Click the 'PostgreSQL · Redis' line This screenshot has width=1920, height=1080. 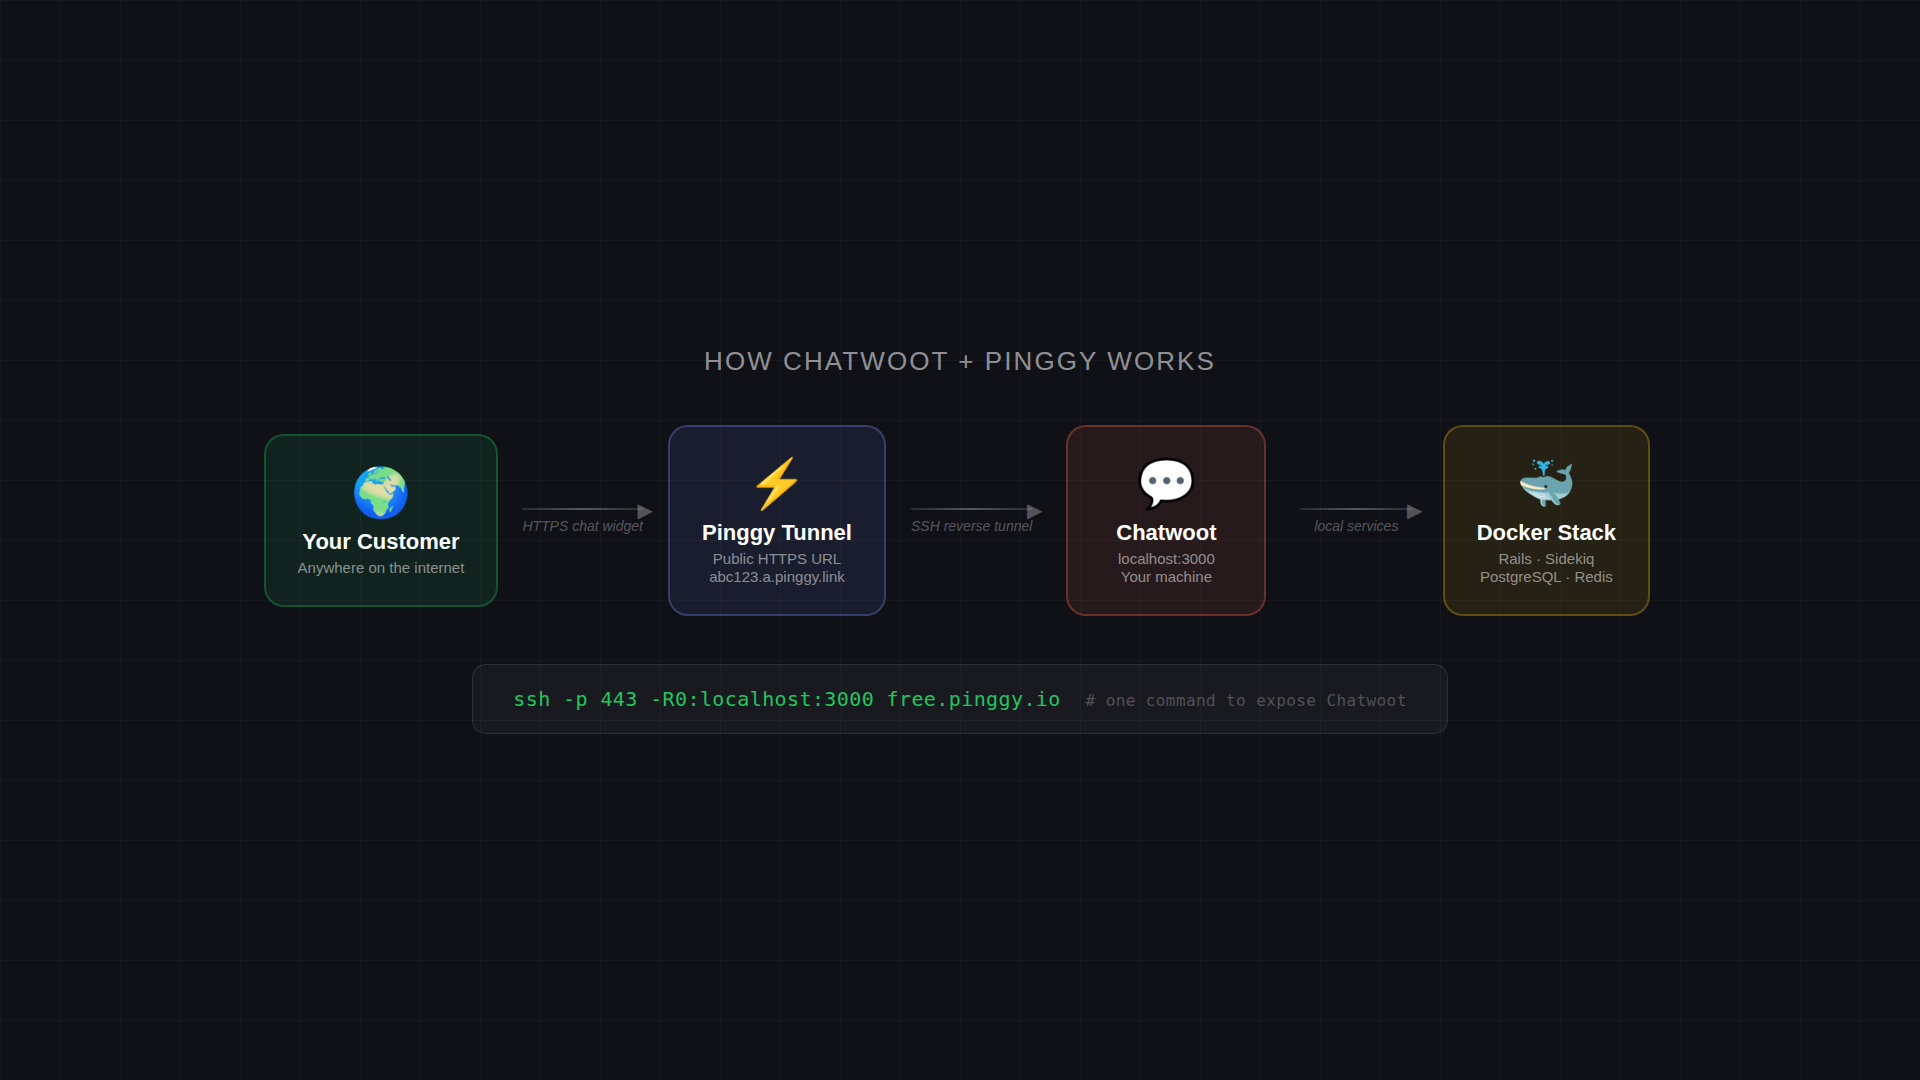[1546, 577]
